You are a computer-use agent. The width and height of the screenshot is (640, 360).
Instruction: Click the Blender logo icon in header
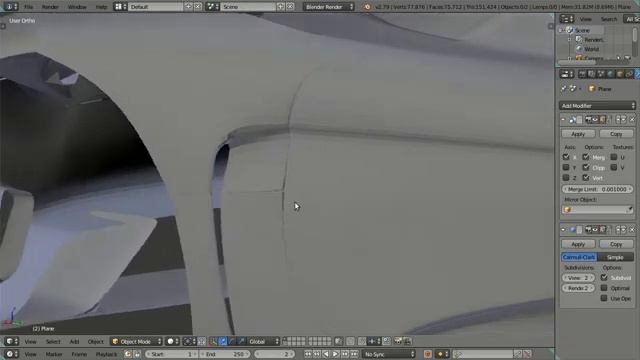[x=367, y=7]
